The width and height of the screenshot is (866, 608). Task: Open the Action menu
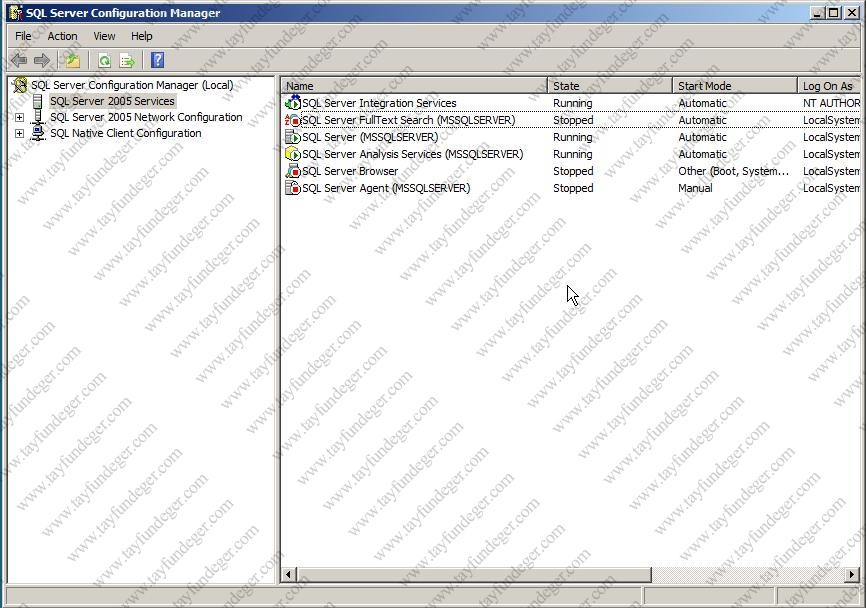(x=62, y=36)
